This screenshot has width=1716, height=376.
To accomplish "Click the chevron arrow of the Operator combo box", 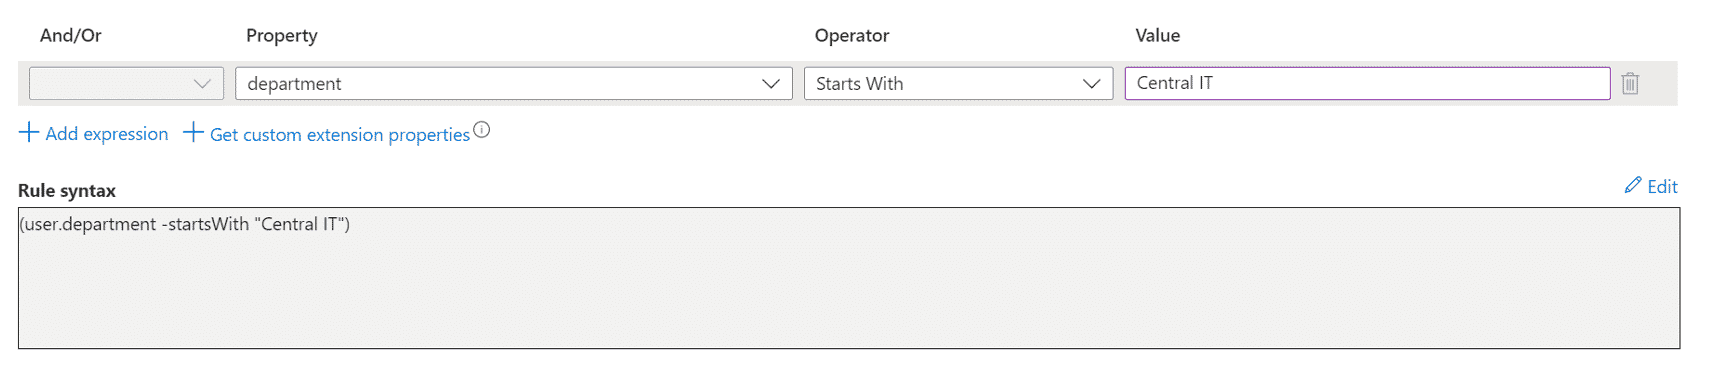I will tap(1091, 84).
